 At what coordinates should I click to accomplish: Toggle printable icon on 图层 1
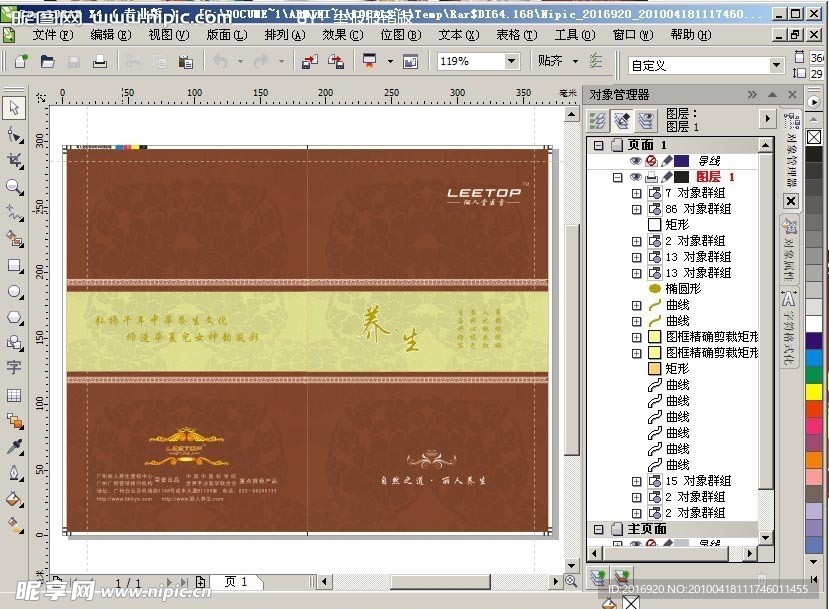click(x=650, y=177)
